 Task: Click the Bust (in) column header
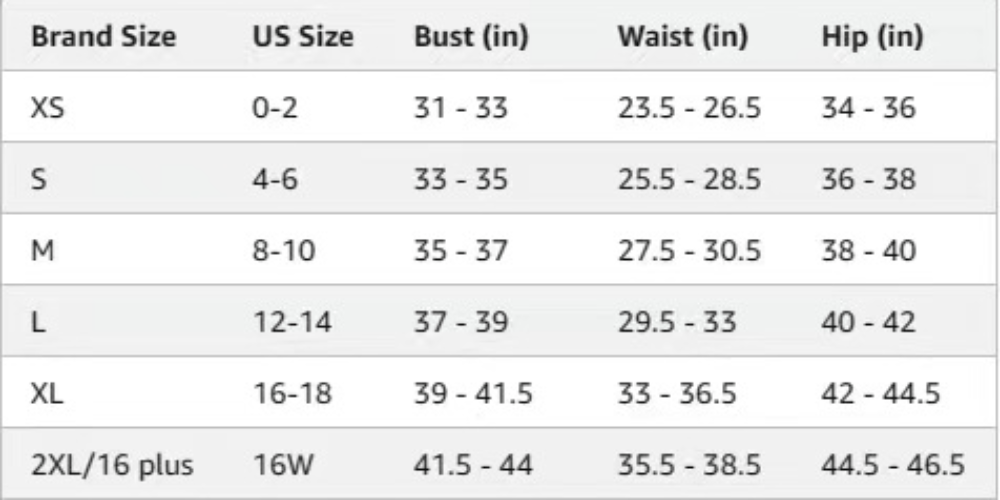[x=471, y=37]
